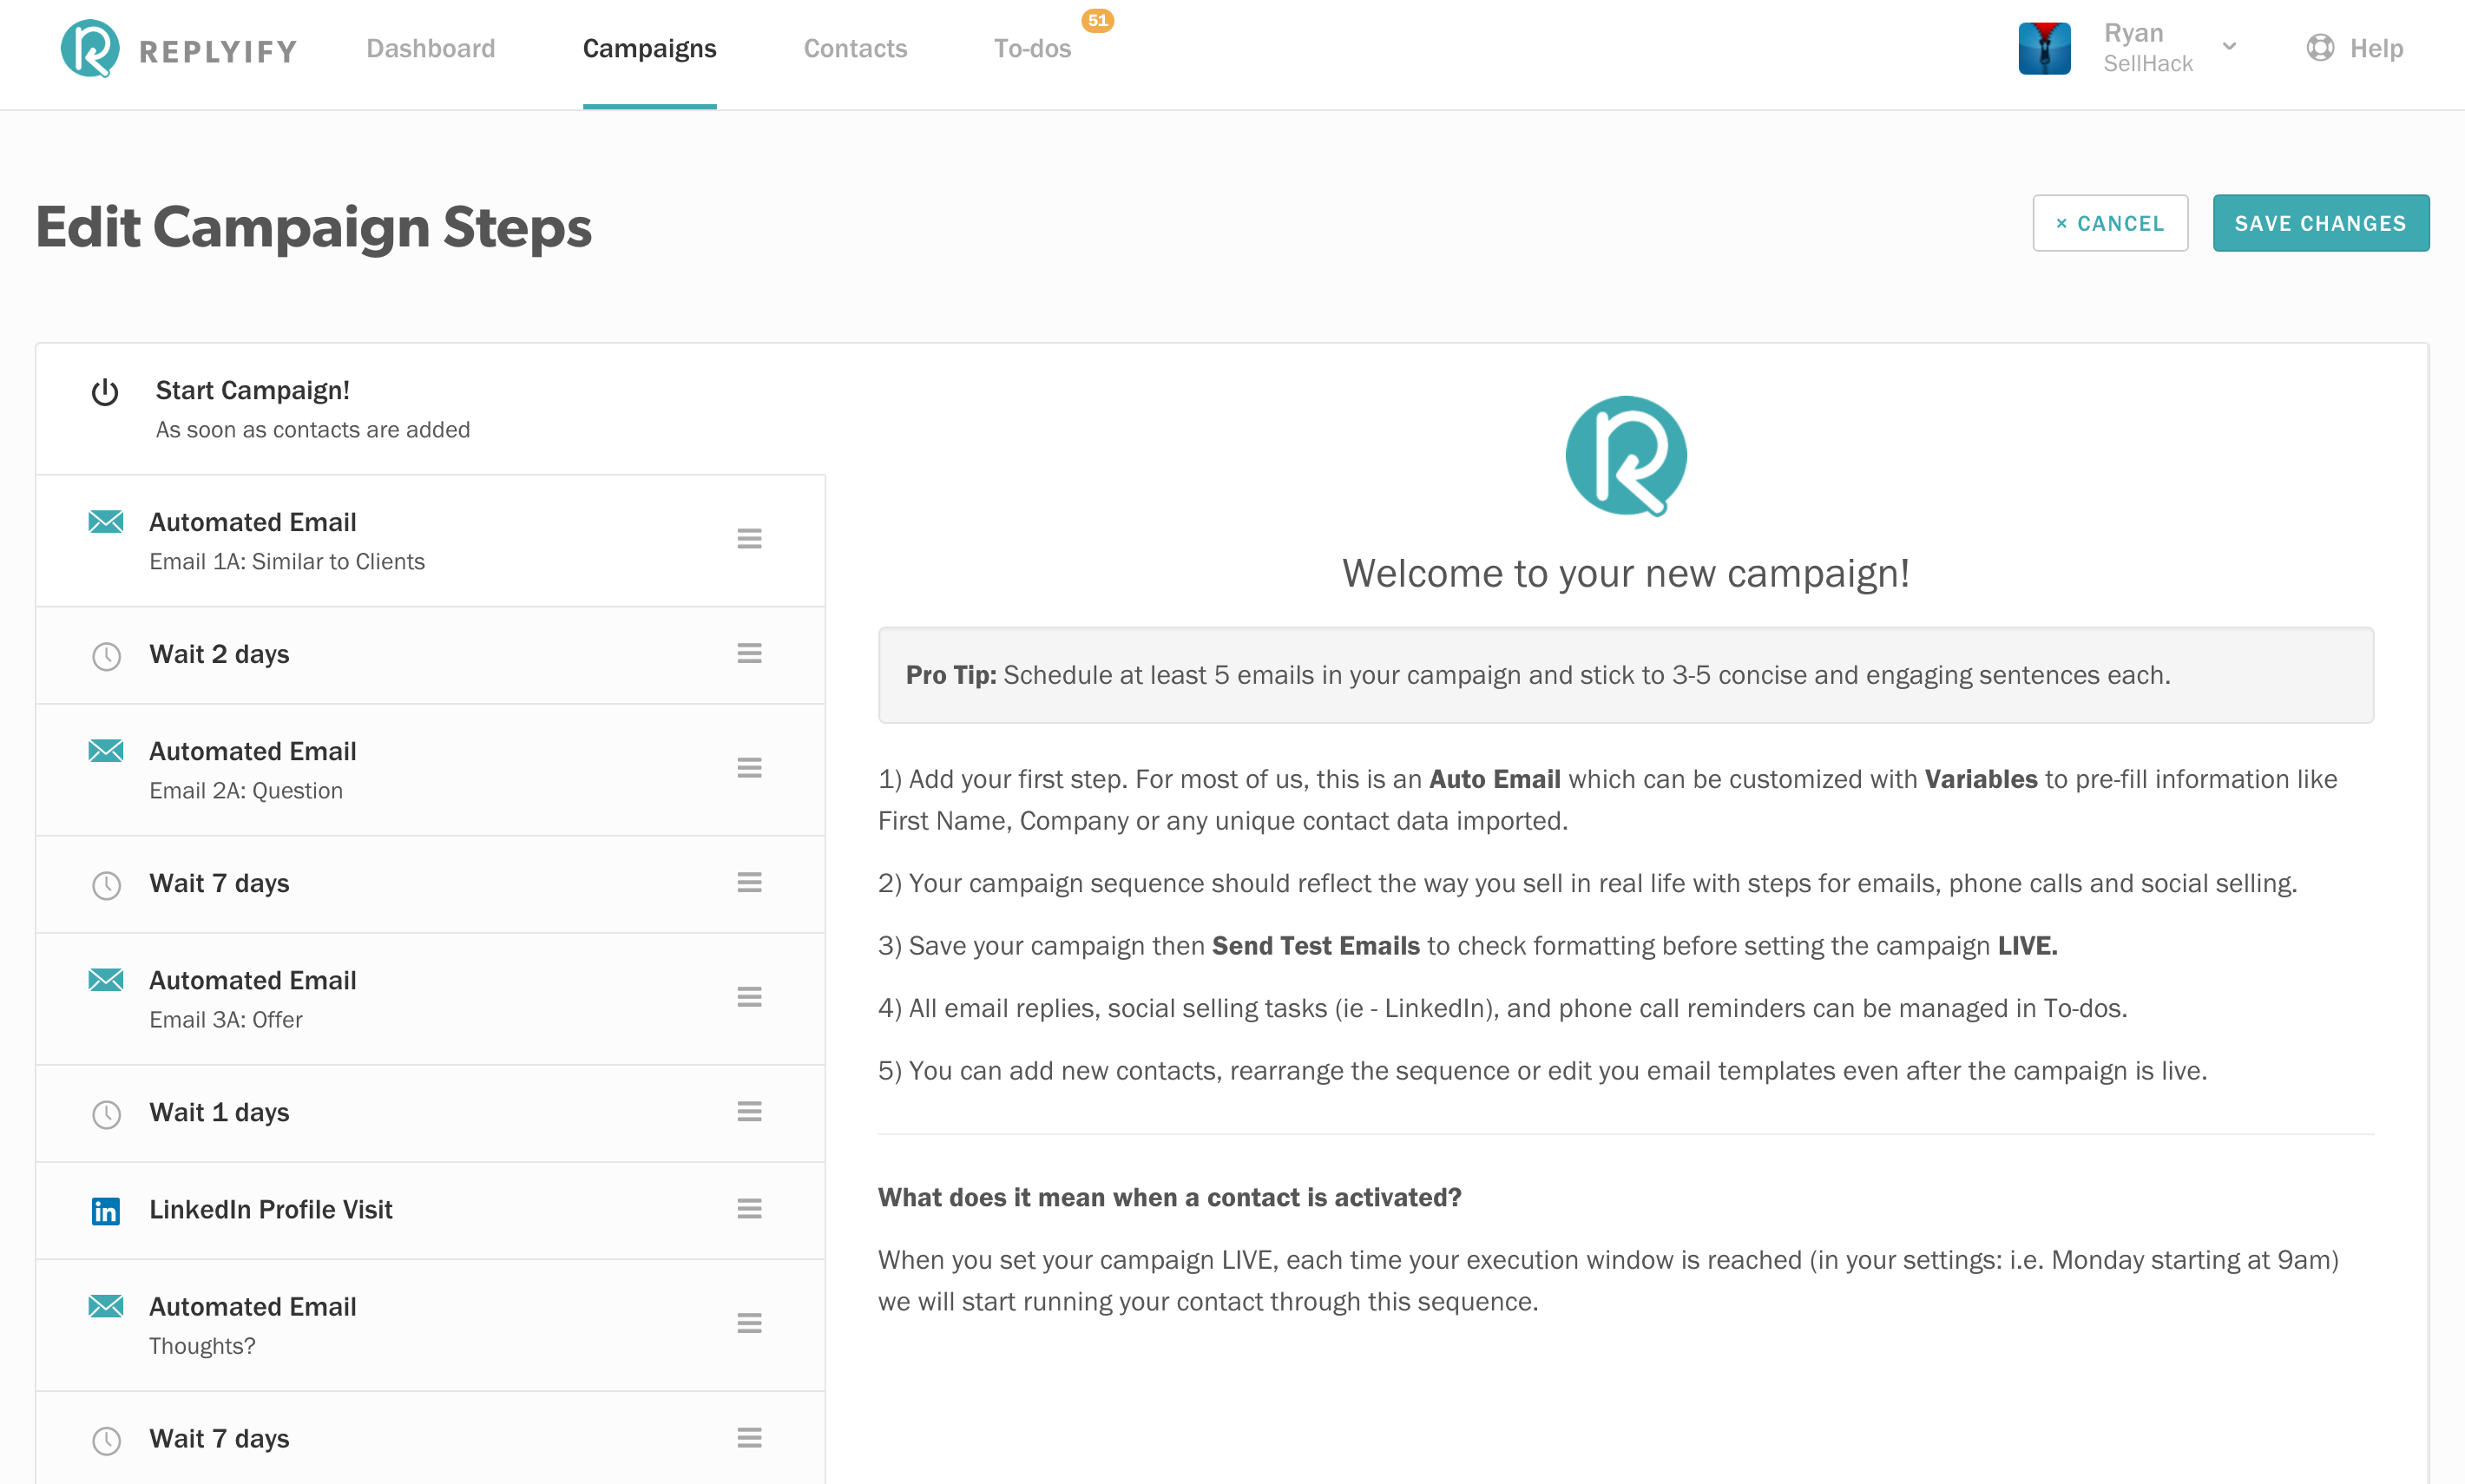Open the Dashboard tab
Viewport: 2465px width, 1484px height.
pyautogui.click(x=430, y=48)
